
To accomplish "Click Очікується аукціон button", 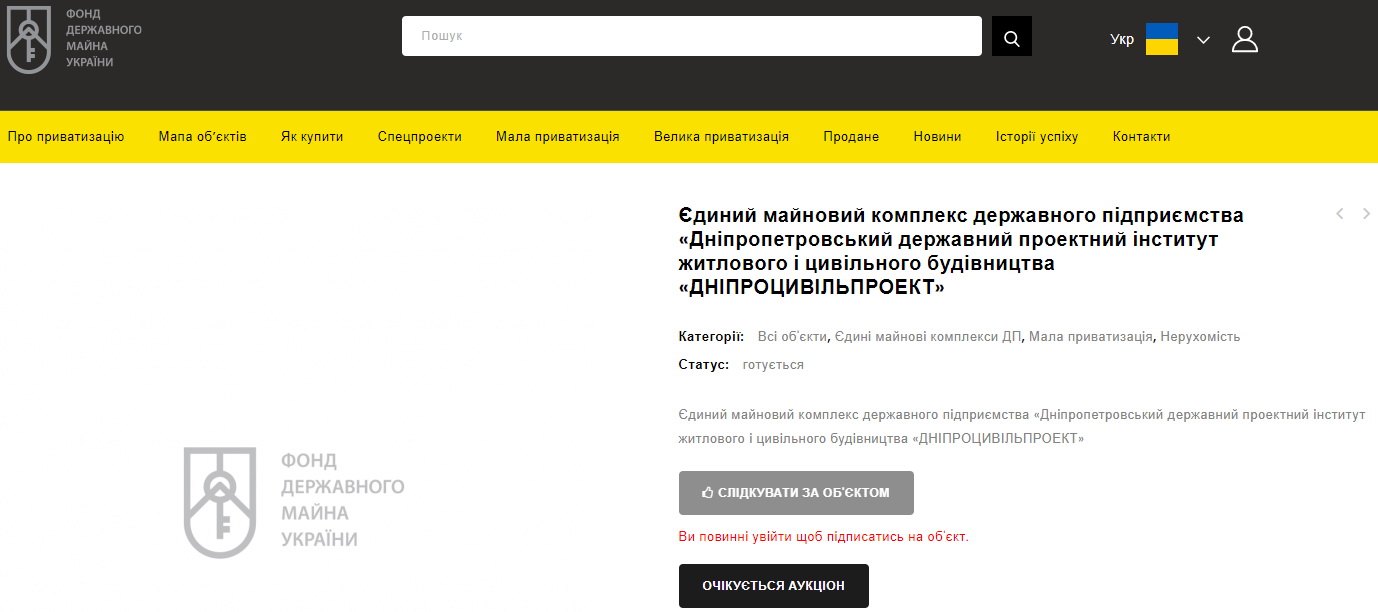I will pos(774,586).
